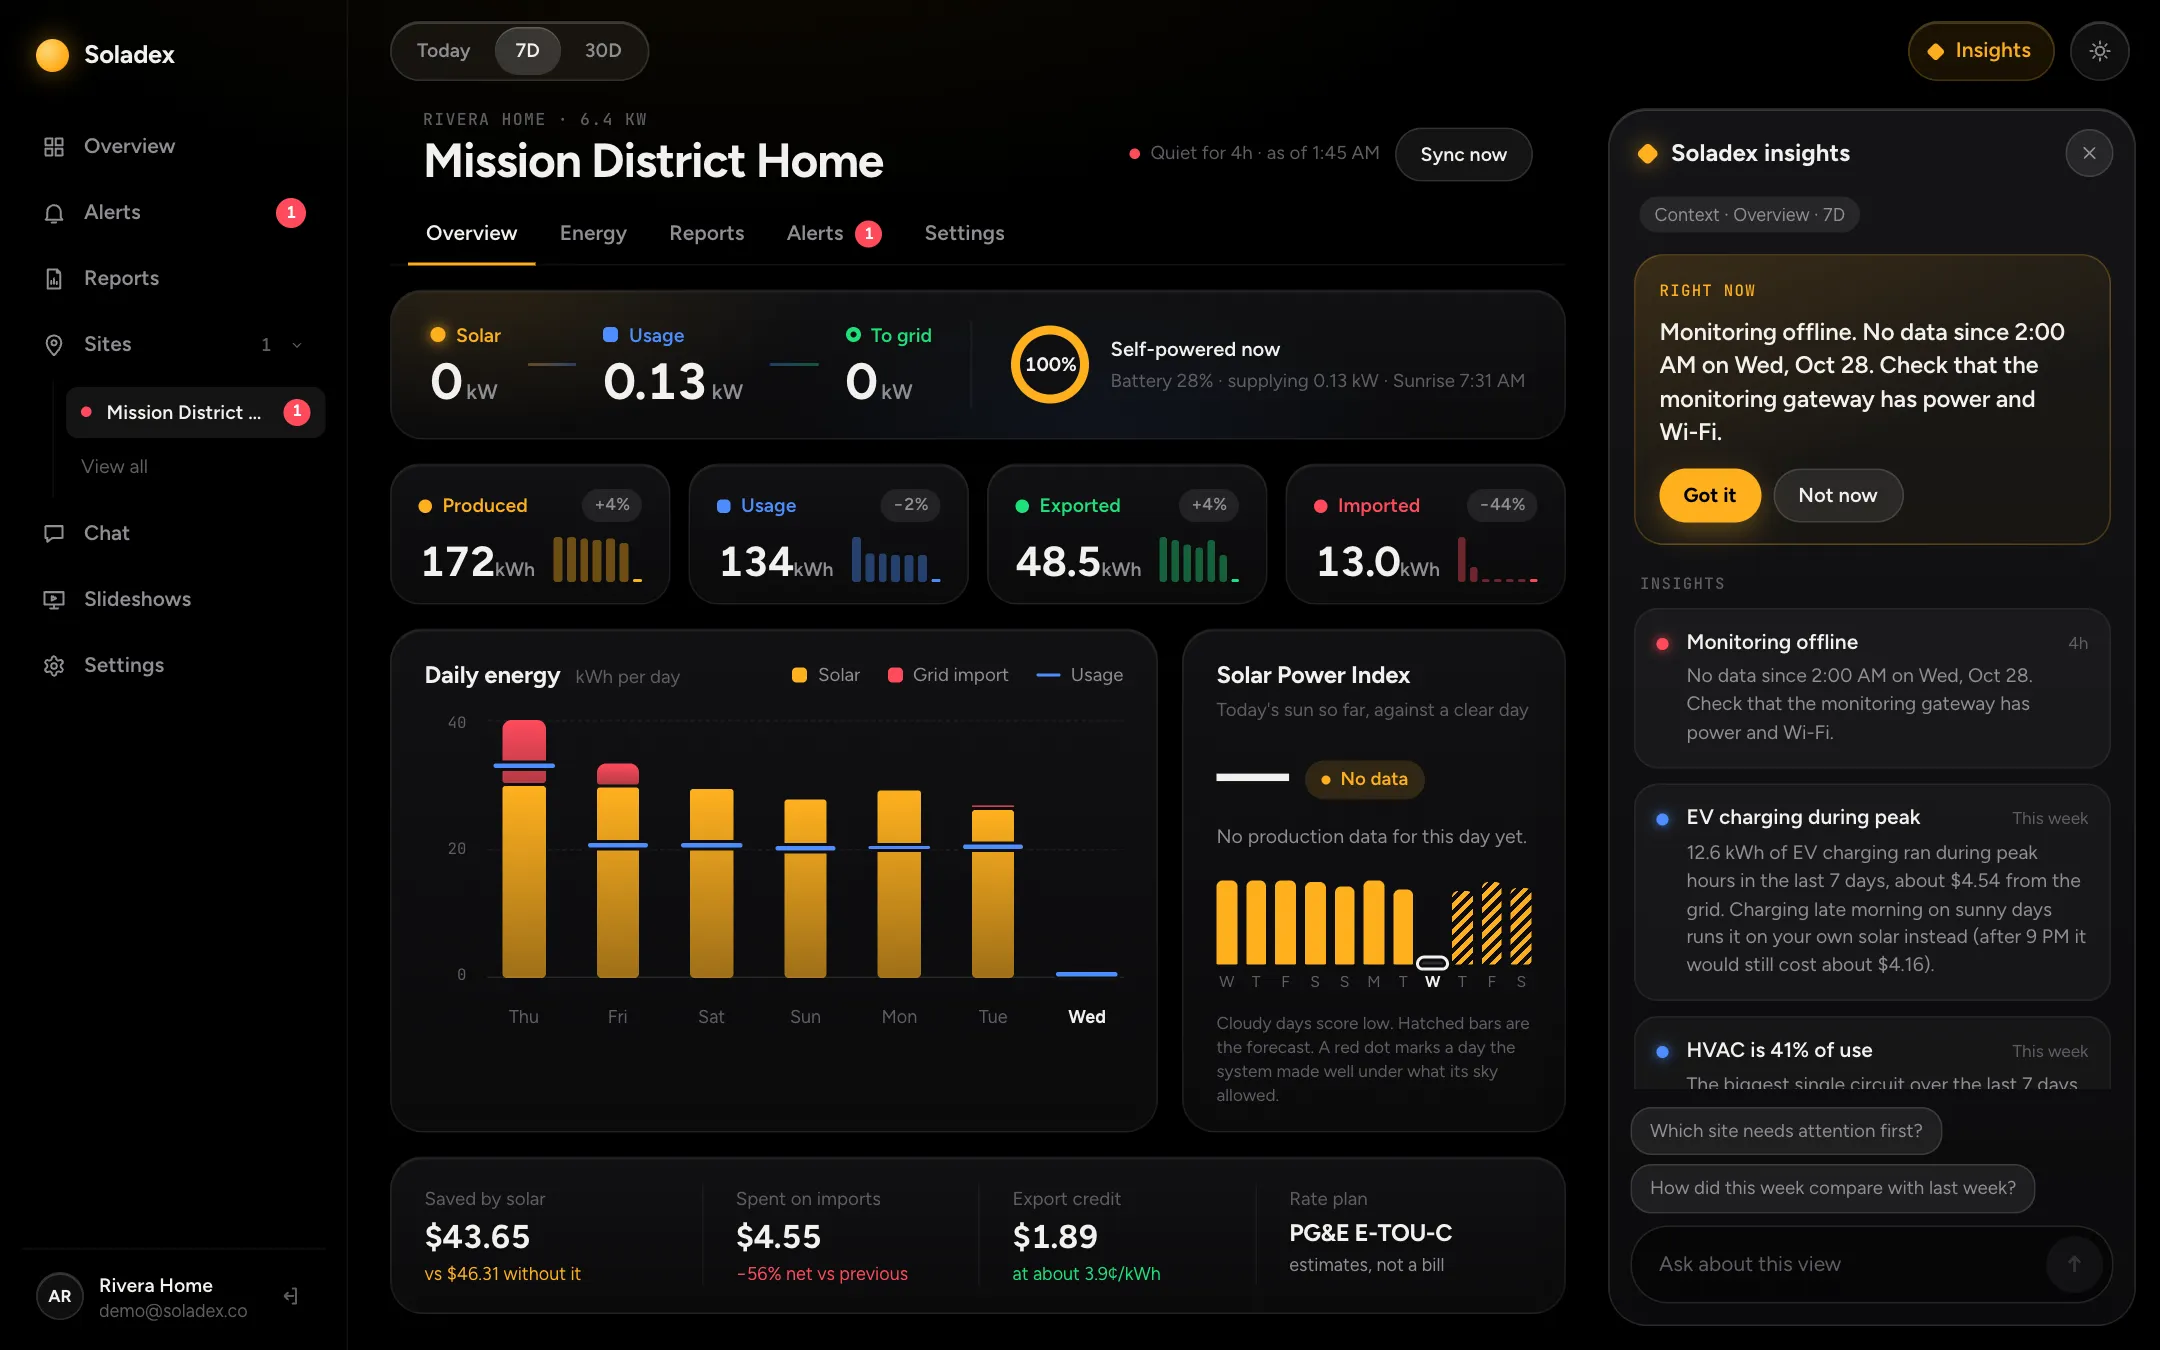Click the Slideshows presentation icon

point(54,599)
